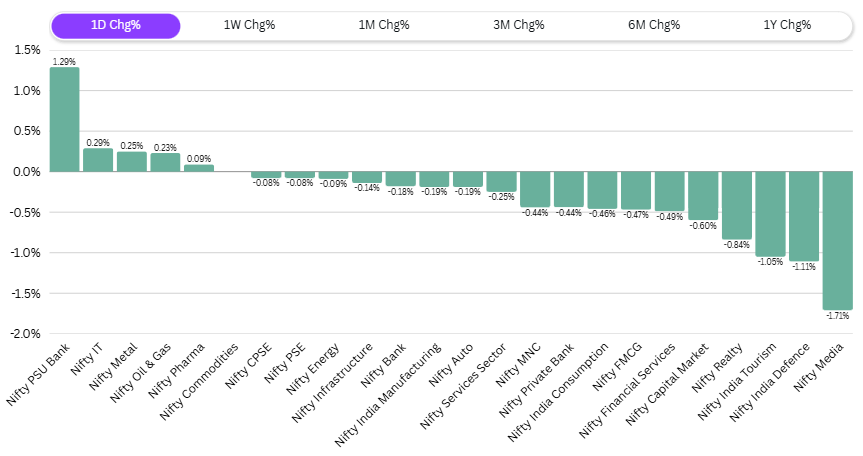Select the Nifty Realty bar
863x456 pixels.
736,205
